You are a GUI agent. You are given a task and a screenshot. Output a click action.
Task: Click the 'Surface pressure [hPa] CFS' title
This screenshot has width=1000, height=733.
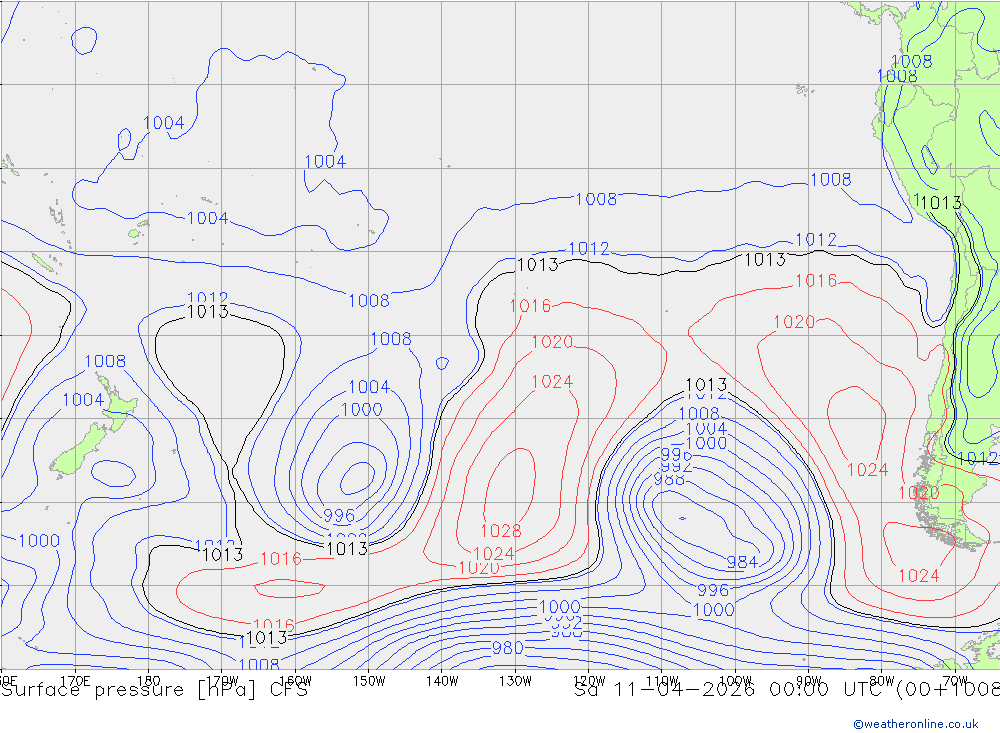[154, 690]
